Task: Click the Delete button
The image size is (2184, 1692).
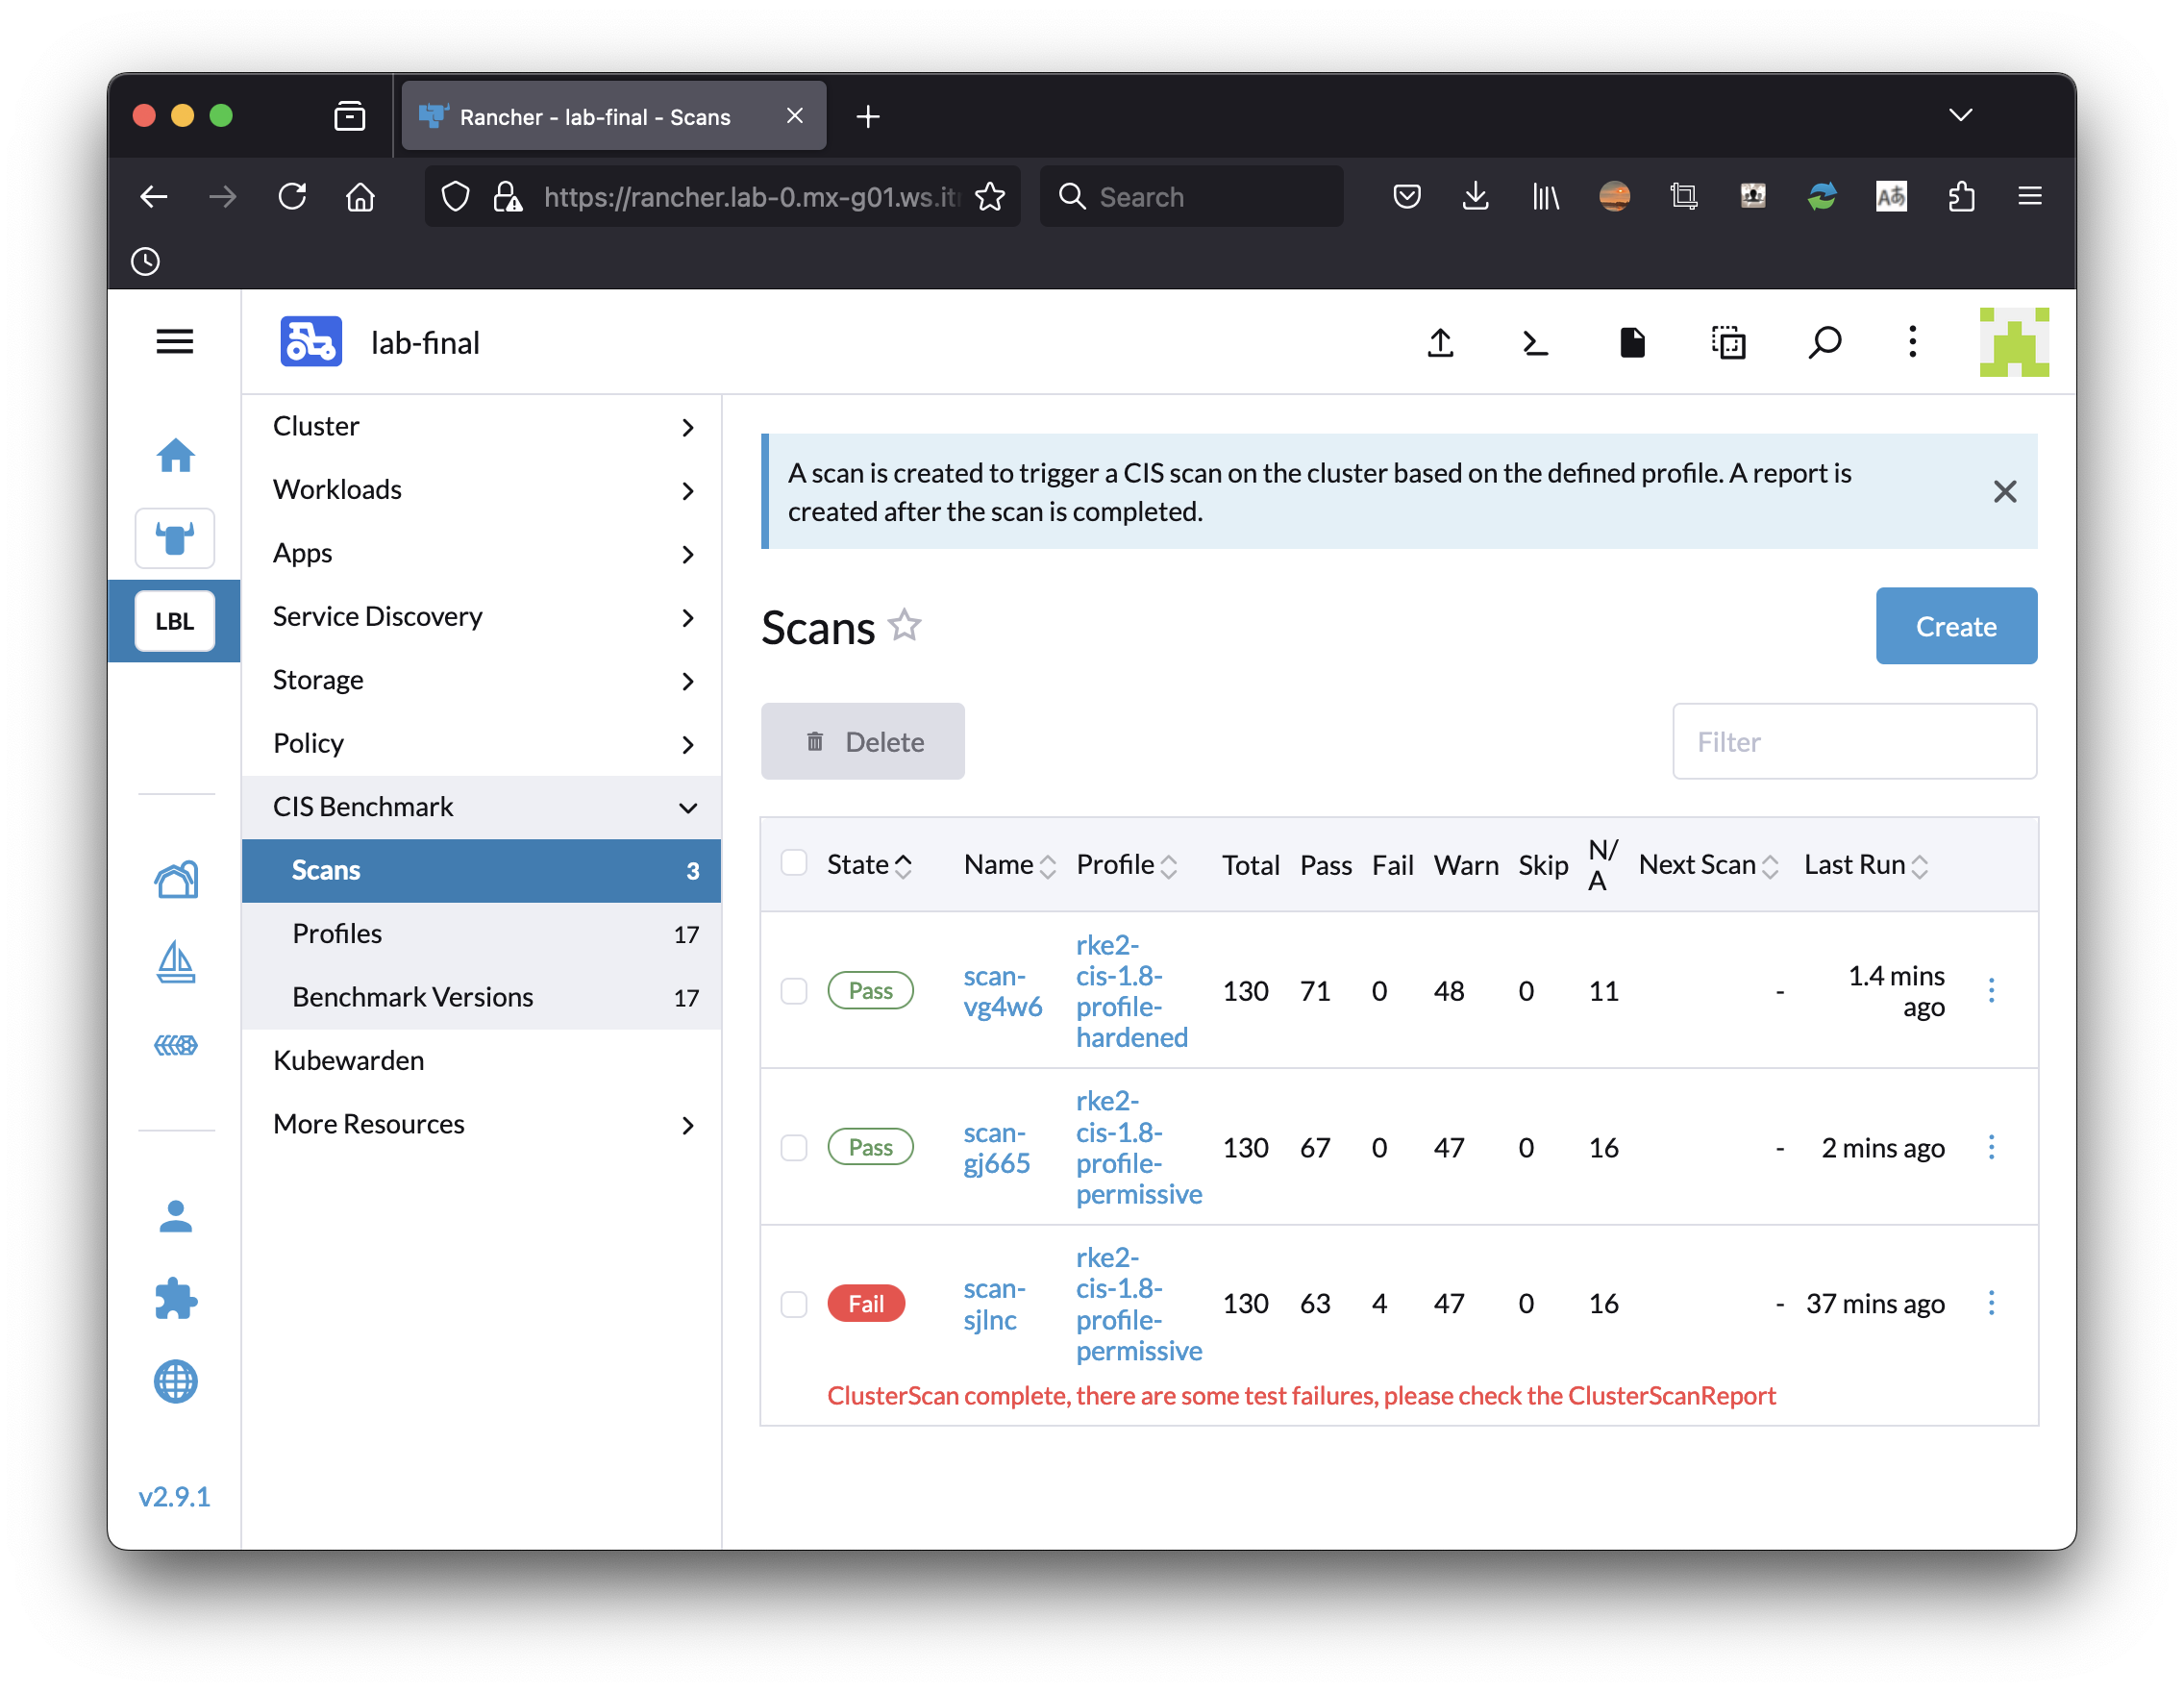Action: coord(863,742)
